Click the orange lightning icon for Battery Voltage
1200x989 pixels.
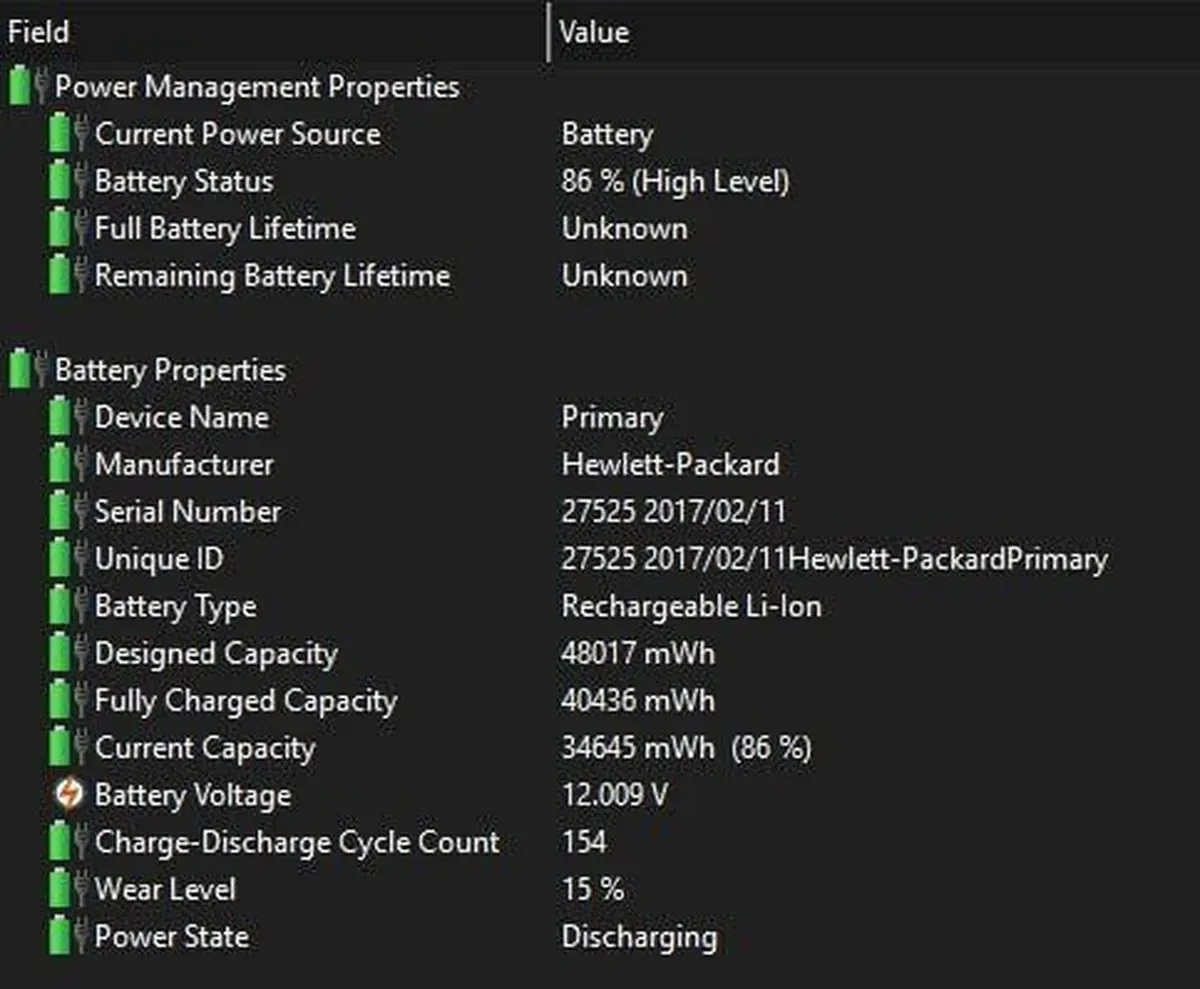[69, 795]
